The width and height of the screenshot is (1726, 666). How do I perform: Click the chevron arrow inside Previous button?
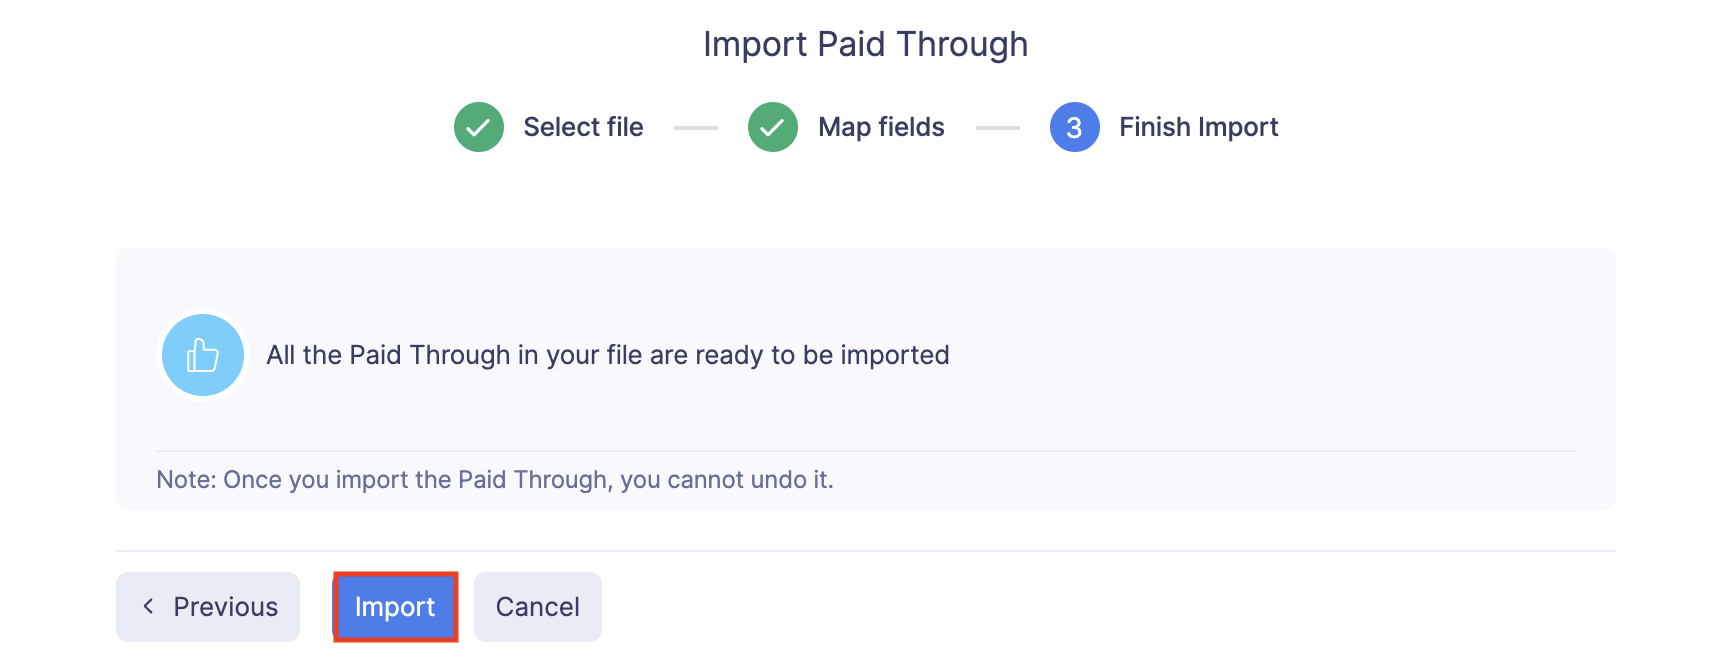(x=148, y=606)
